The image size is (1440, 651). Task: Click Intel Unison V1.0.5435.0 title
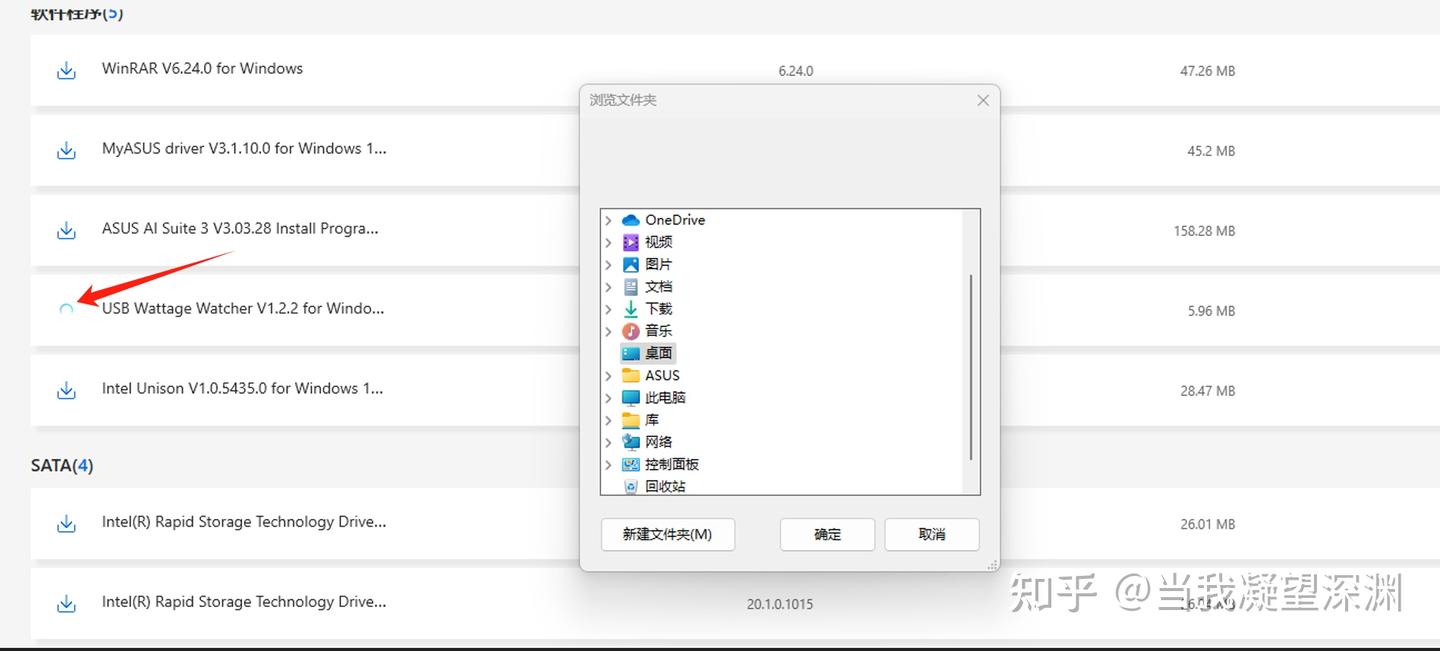[x=243, y=388]
